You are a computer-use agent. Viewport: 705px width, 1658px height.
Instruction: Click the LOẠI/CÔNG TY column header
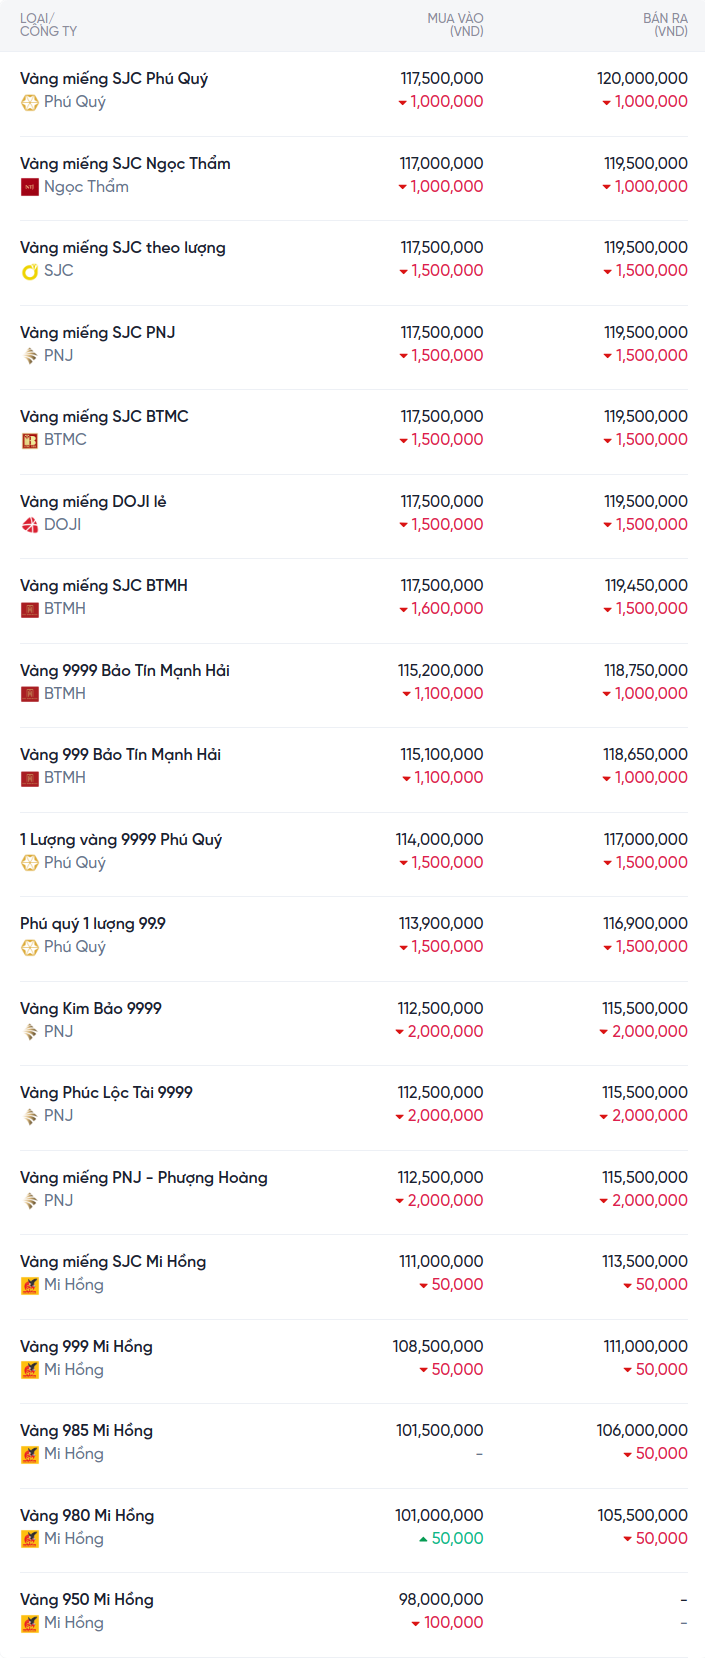click(48, 25)
